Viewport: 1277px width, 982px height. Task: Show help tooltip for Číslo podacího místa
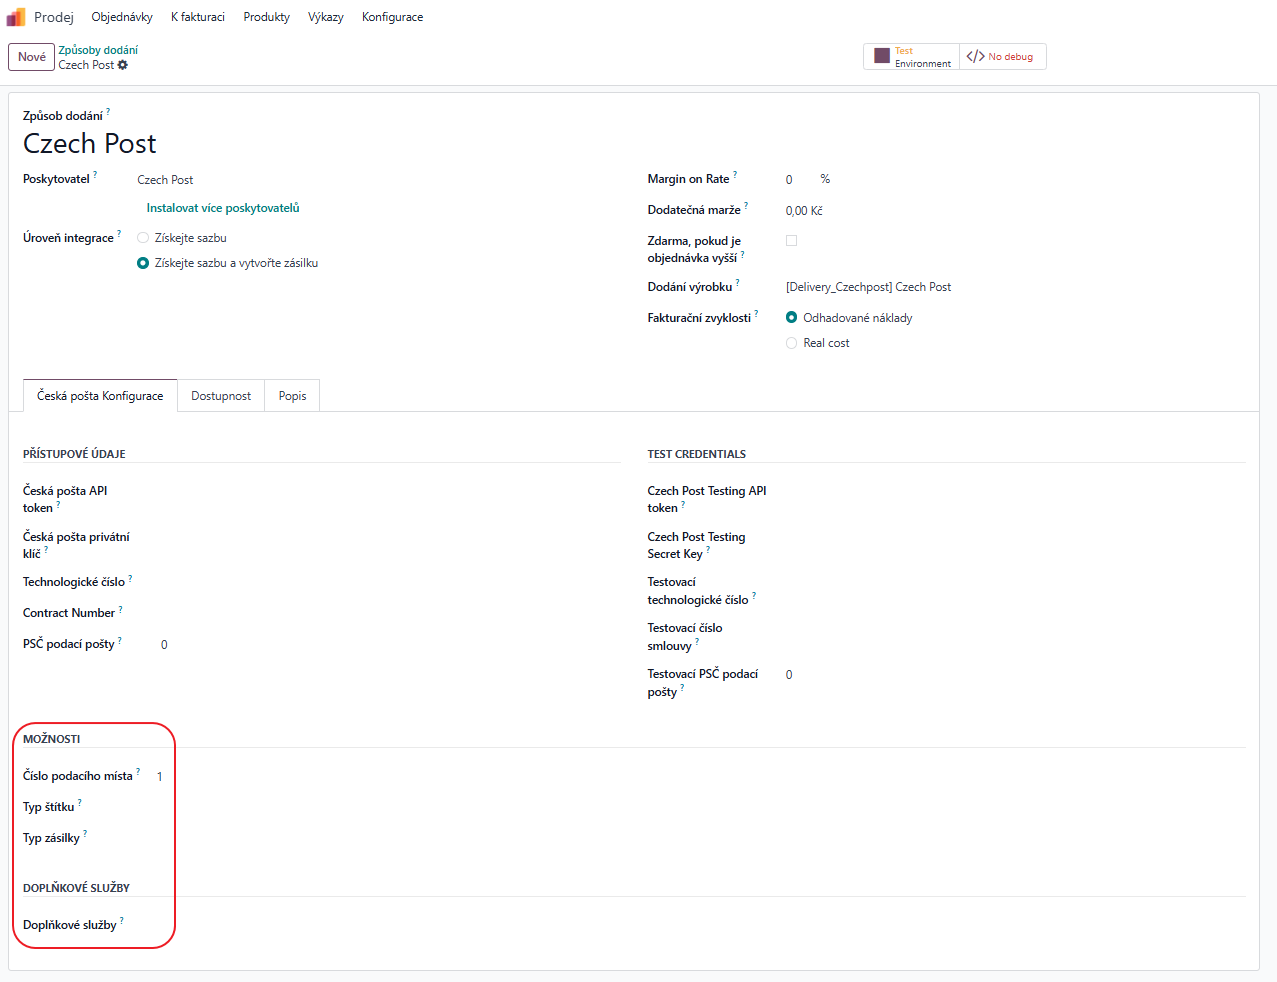138,772
